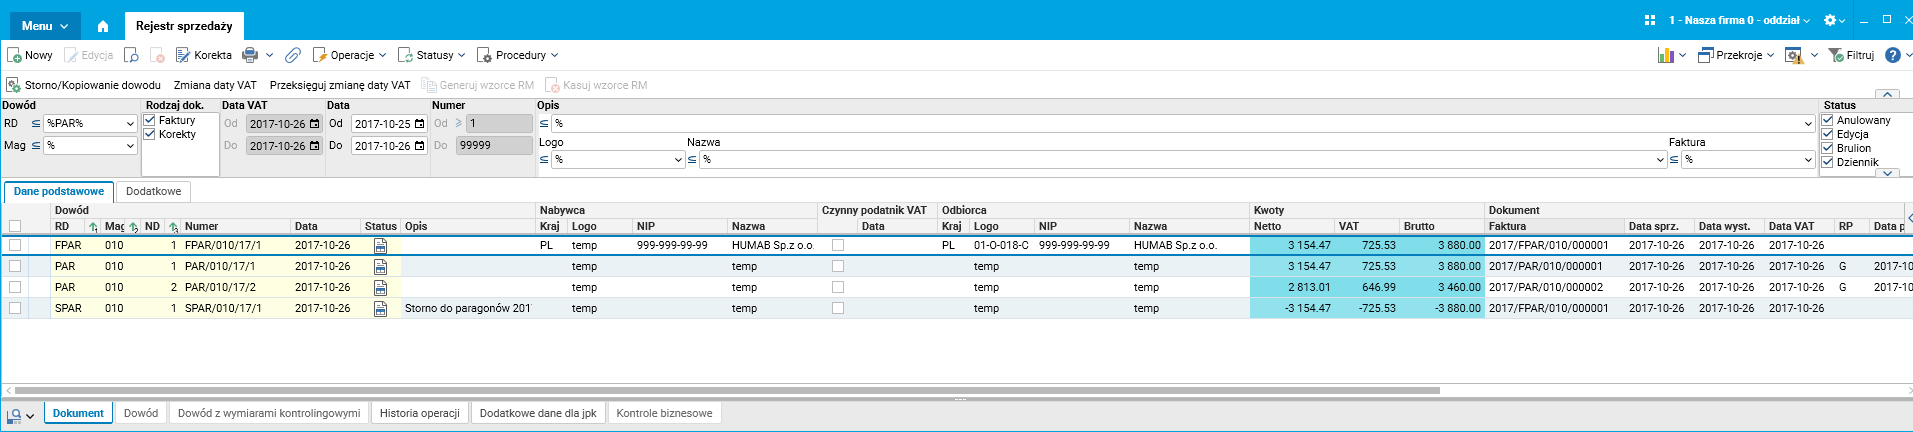Open Historia operacji tab
The width and height of the screenshot is (1913, 432).
[420, 413]
